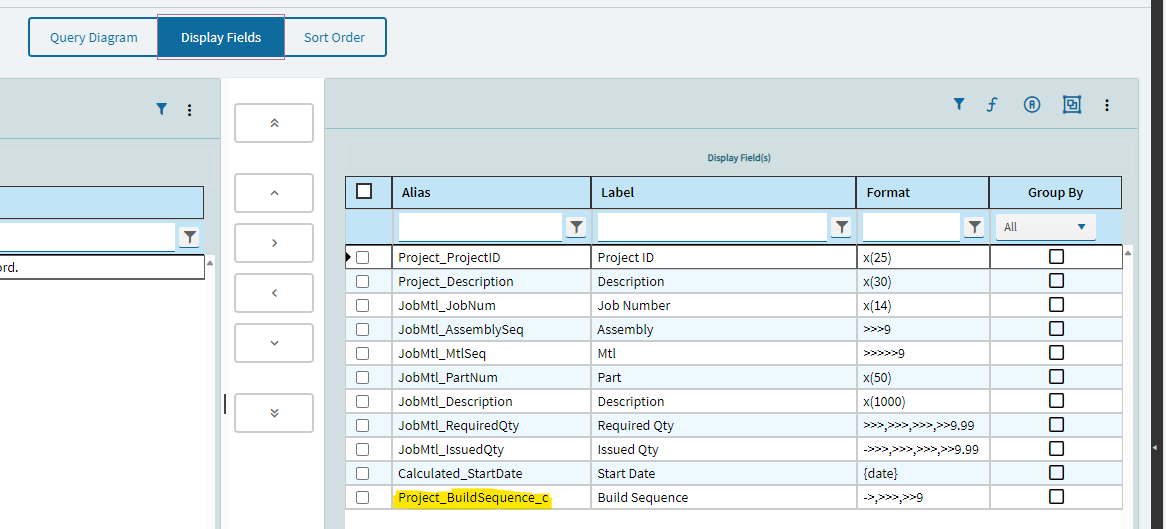Check the row checkbox for Calculated_StartDate

point(362,473)
